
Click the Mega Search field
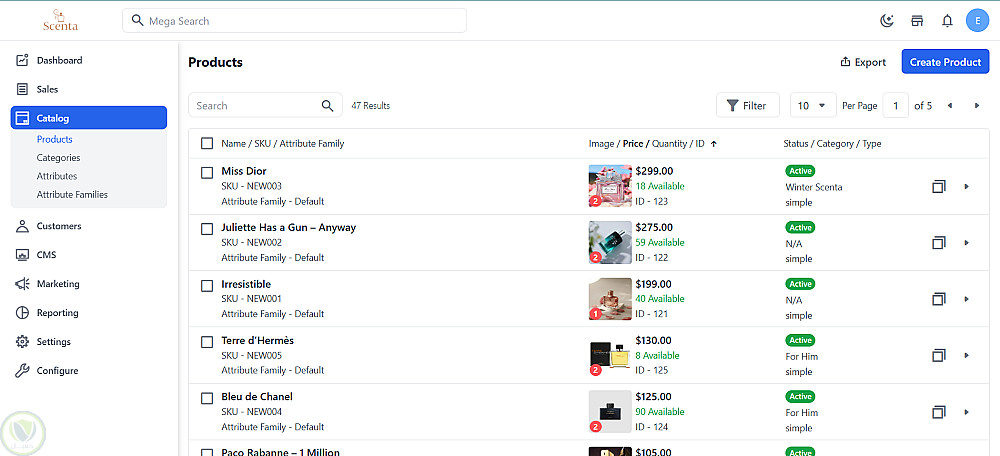(x=294, y=21)
